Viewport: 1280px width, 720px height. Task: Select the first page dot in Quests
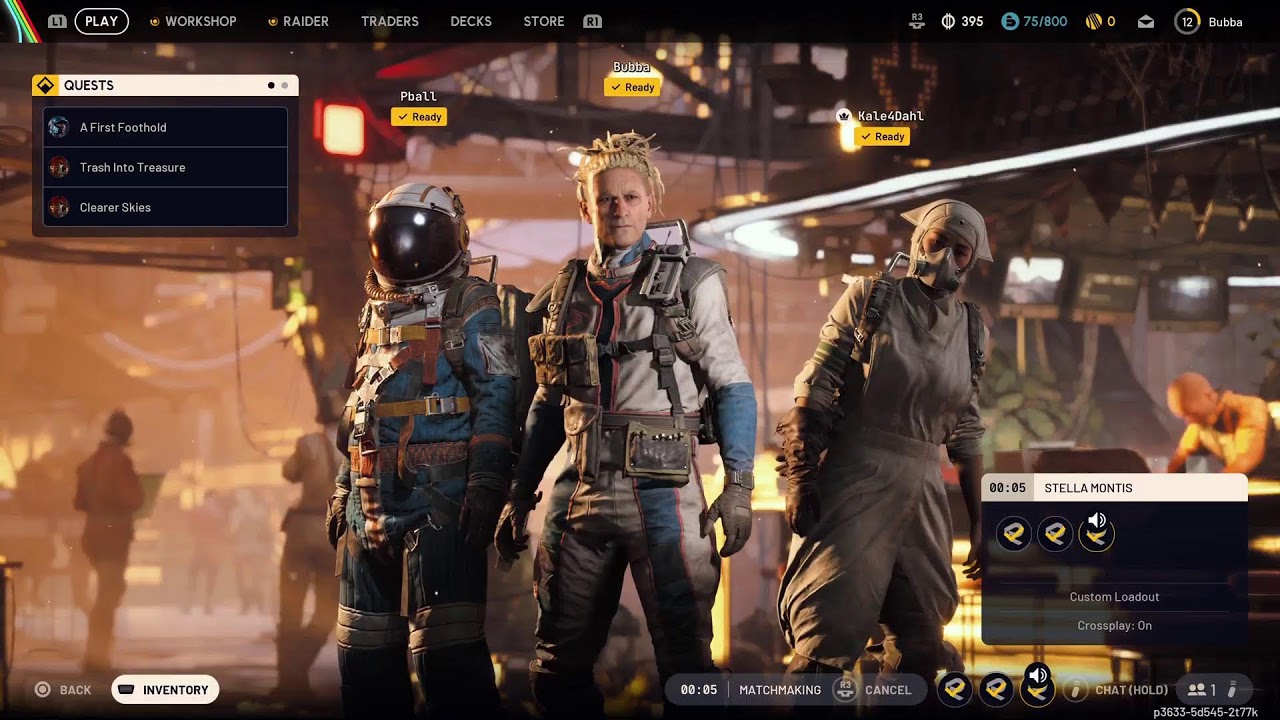pos(271,86)
